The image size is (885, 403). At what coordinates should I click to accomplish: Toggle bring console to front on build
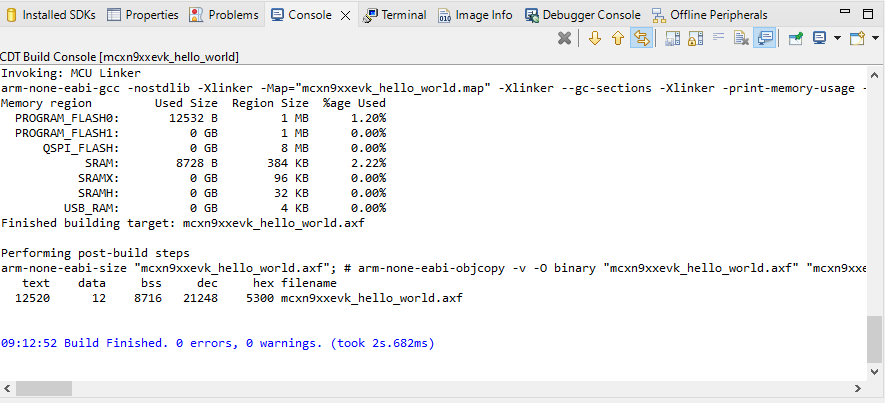coord(765,38)
